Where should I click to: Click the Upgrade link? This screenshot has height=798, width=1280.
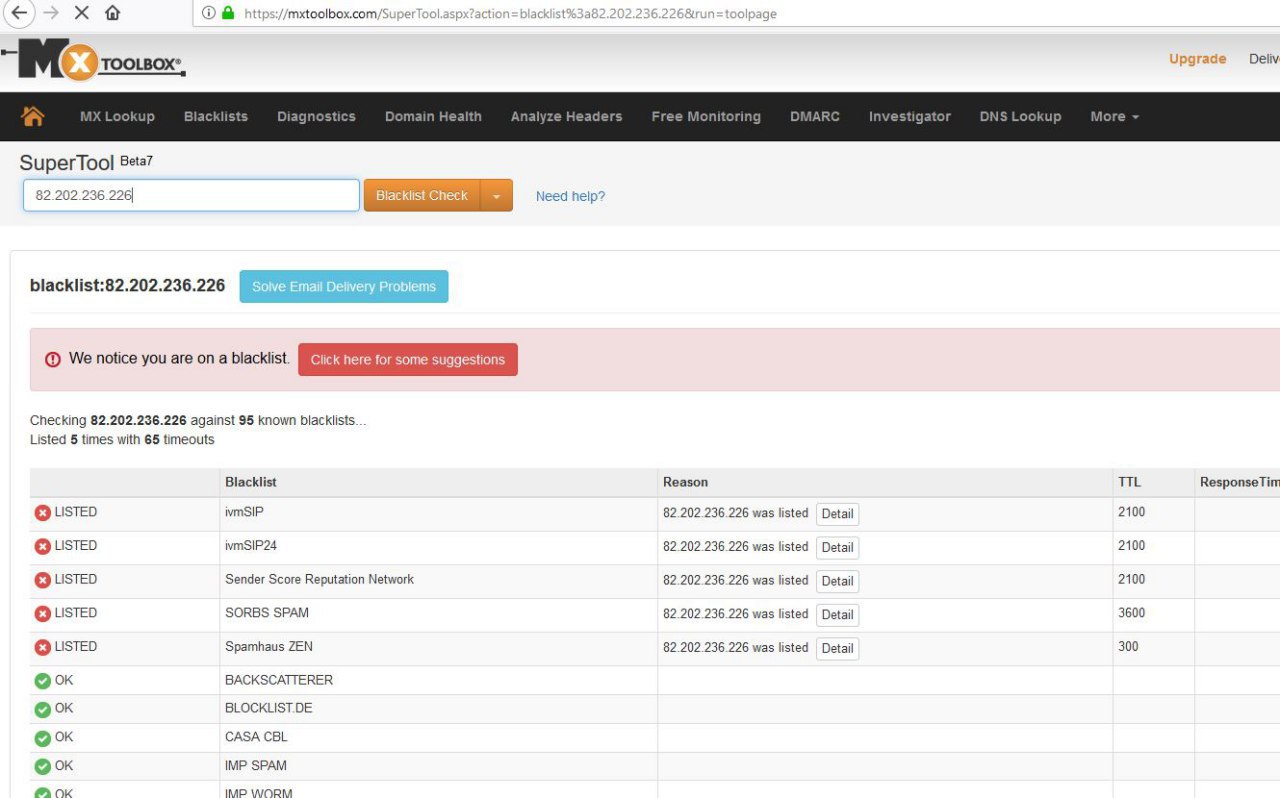[1197, 59]
